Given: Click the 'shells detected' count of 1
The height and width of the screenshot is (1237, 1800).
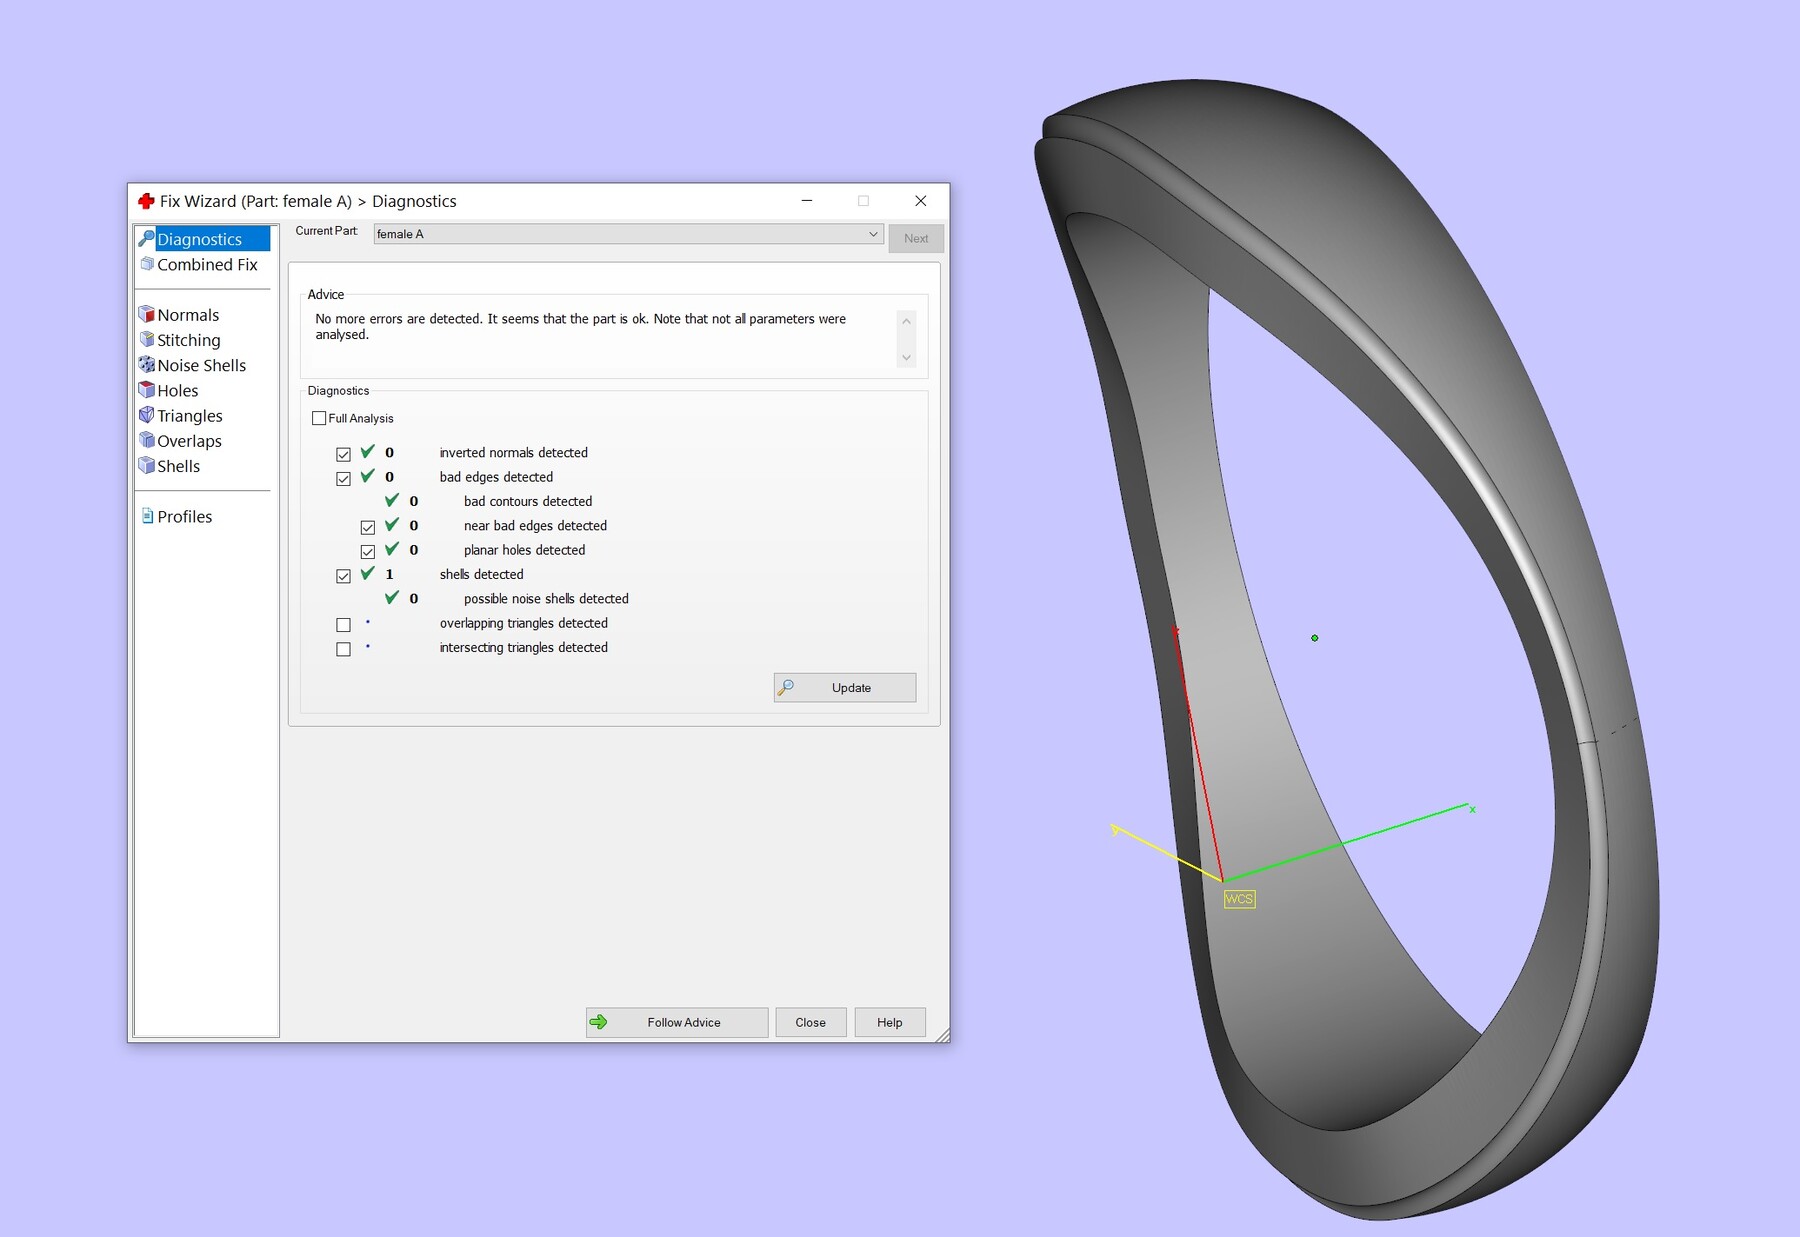Looking at the screenshot, I should click(390, 574).
